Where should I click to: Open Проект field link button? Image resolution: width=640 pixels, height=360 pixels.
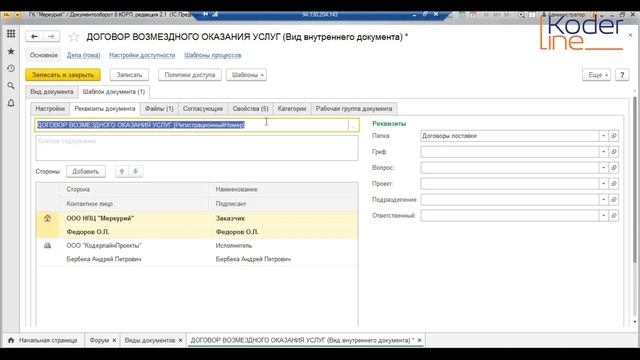pyautogui.click(x=613, y=184)
